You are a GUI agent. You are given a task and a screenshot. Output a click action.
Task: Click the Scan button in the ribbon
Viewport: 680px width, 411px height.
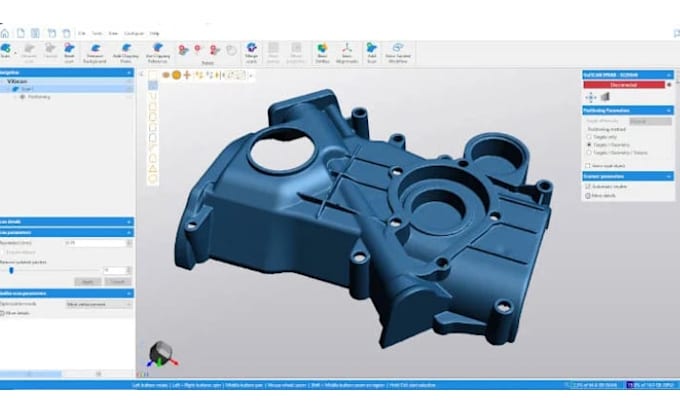coord(6,51)
